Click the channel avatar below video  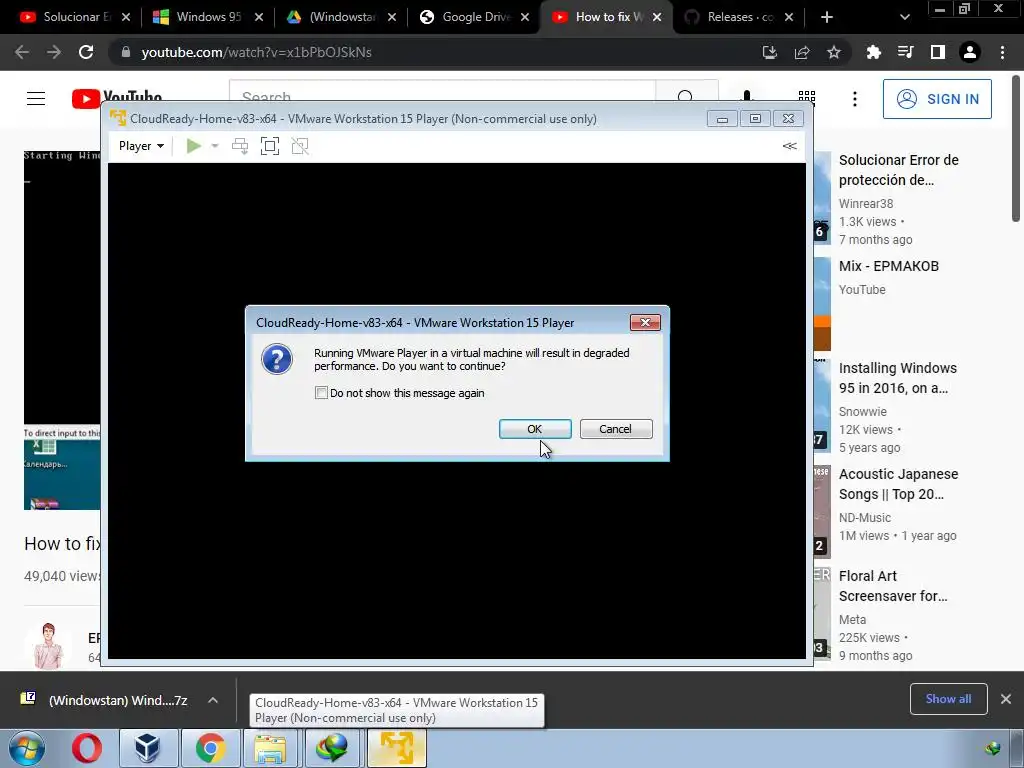coord(48,645)
